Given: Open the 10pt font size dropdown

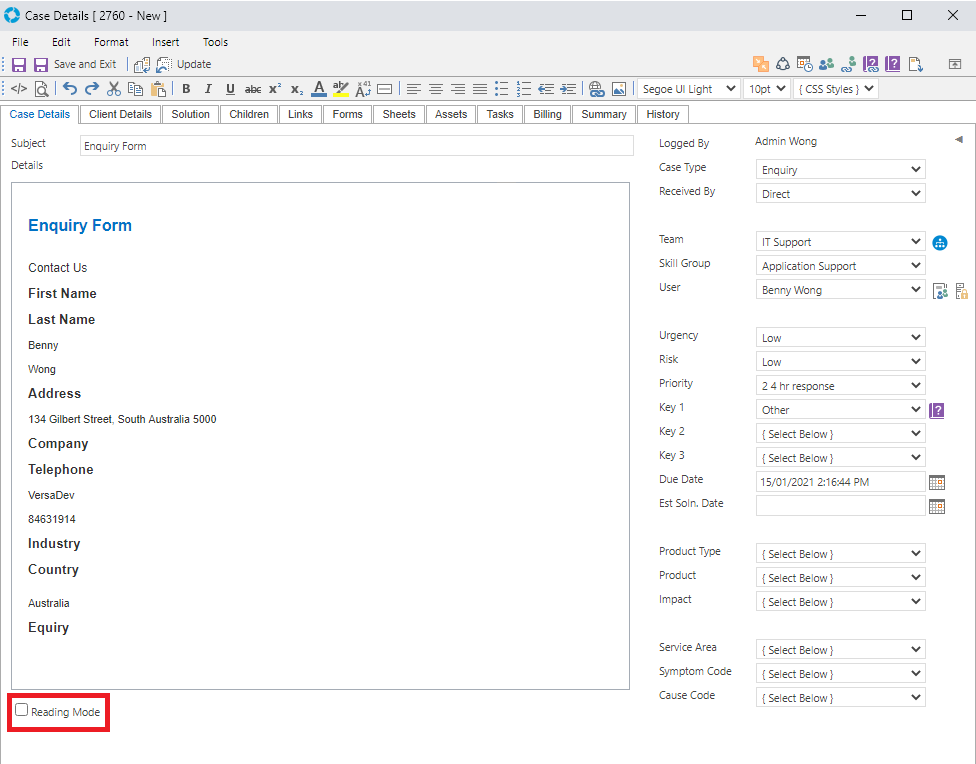Looking at the screenshot, I should point(767,89).
